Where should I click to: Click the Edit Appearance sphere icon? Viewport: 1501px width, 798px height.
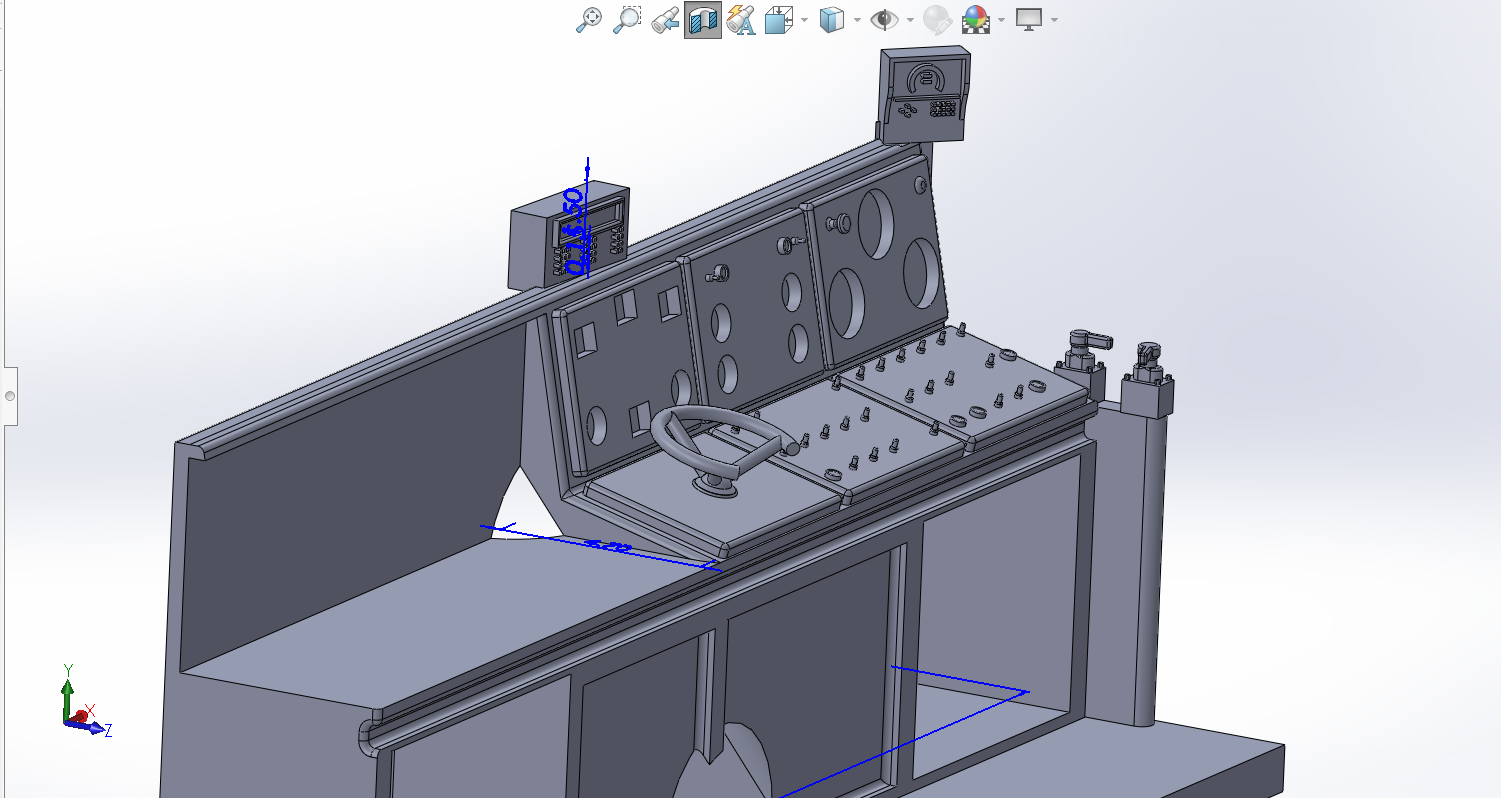pos(936,19)
